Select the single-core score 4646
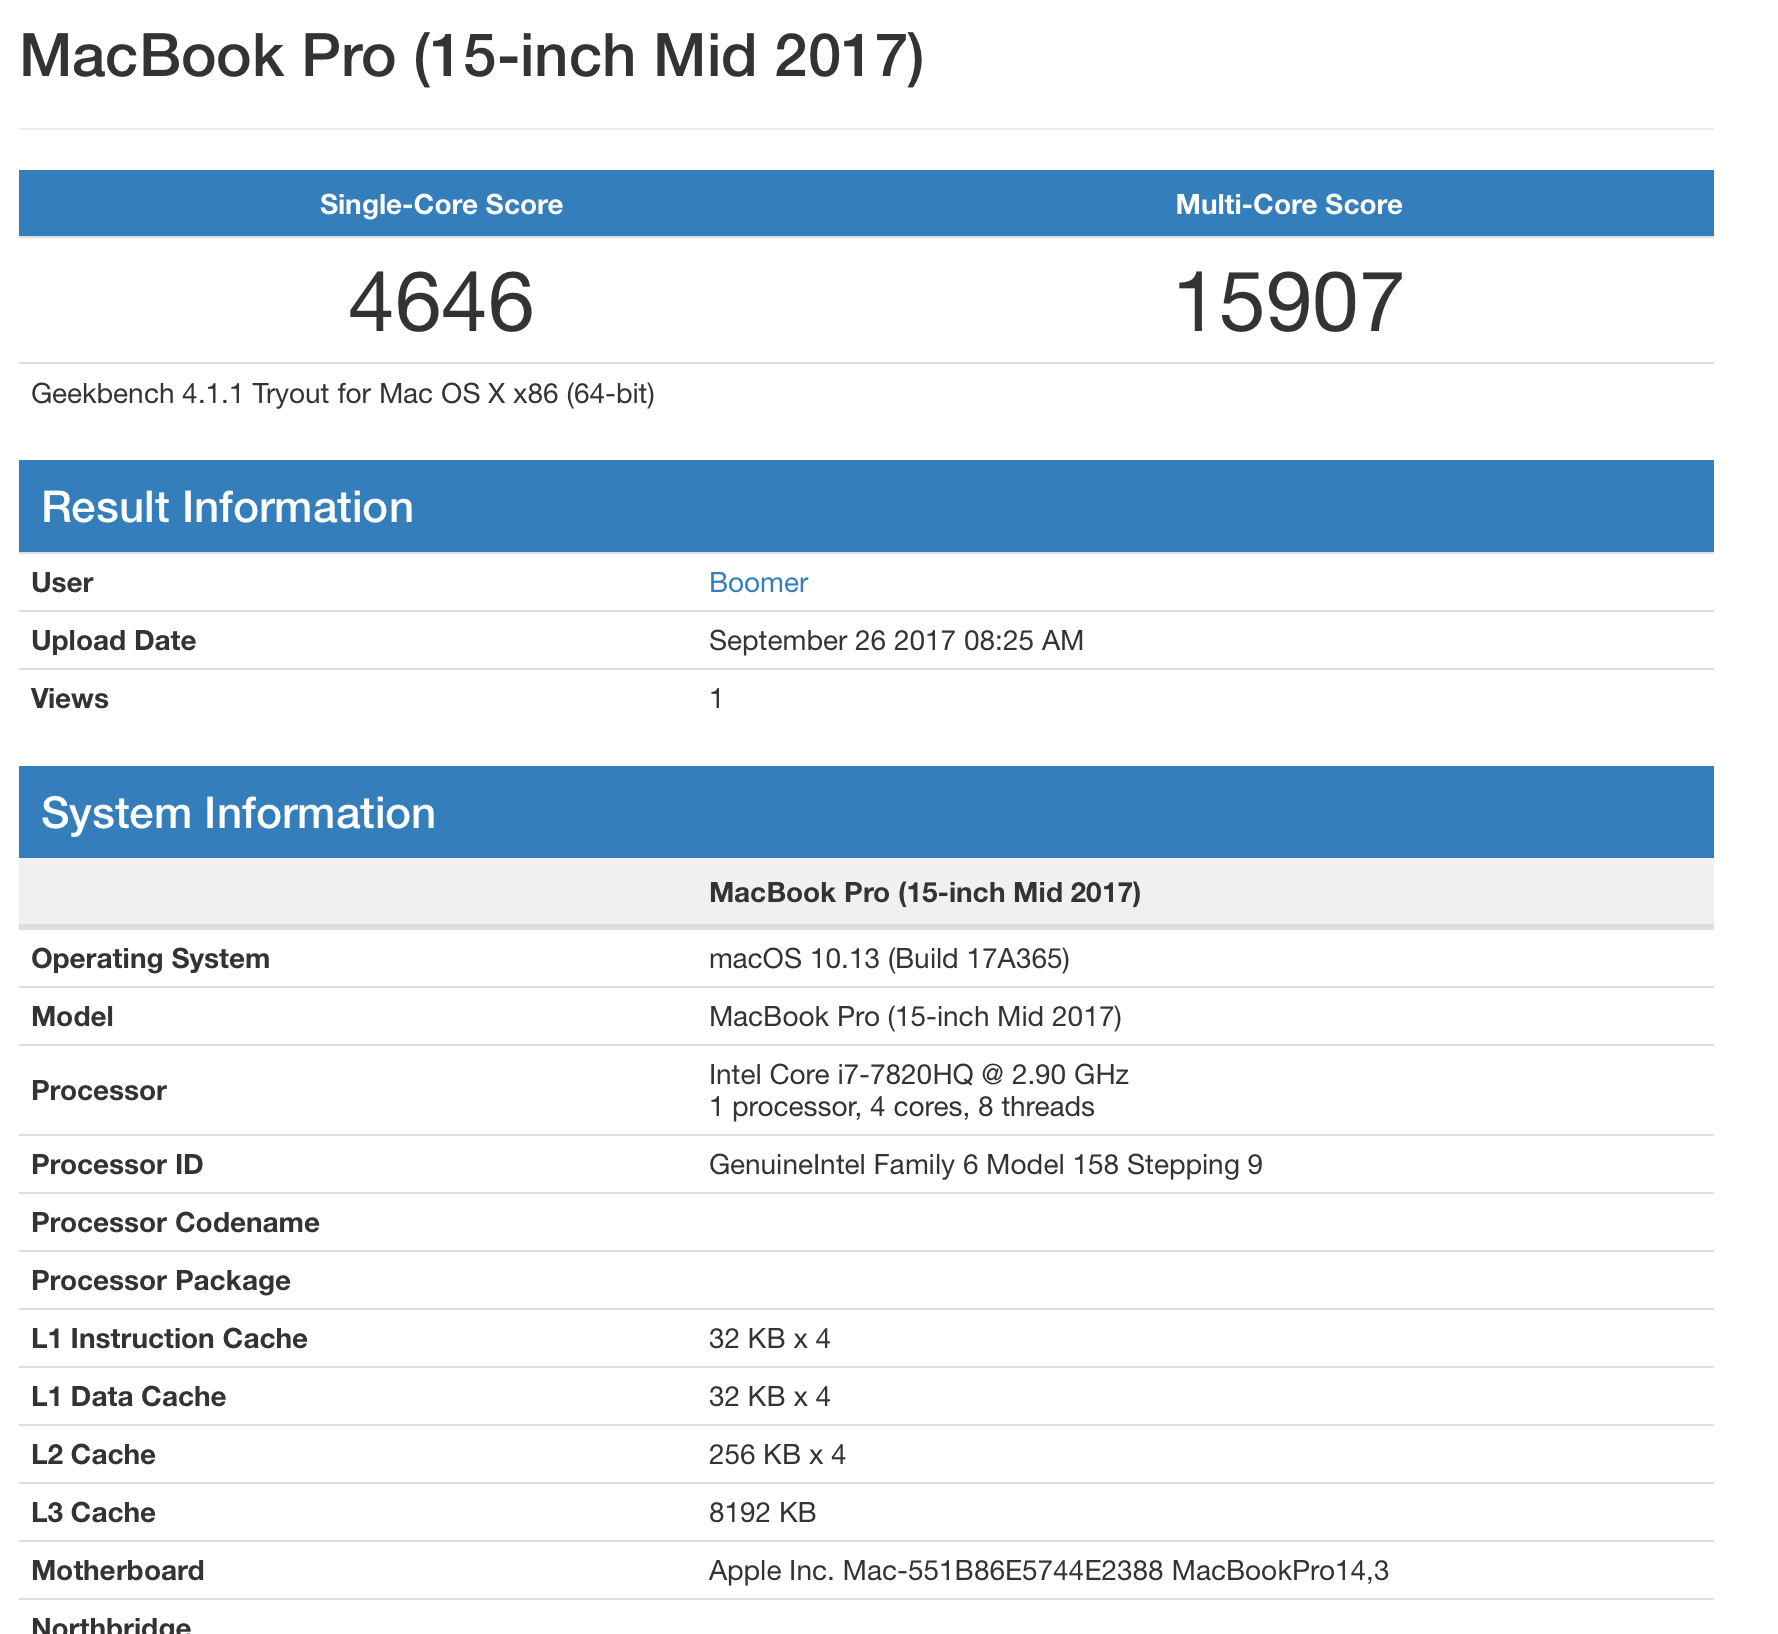This screenshot has width=1778, height=1634. pos(441,302)
